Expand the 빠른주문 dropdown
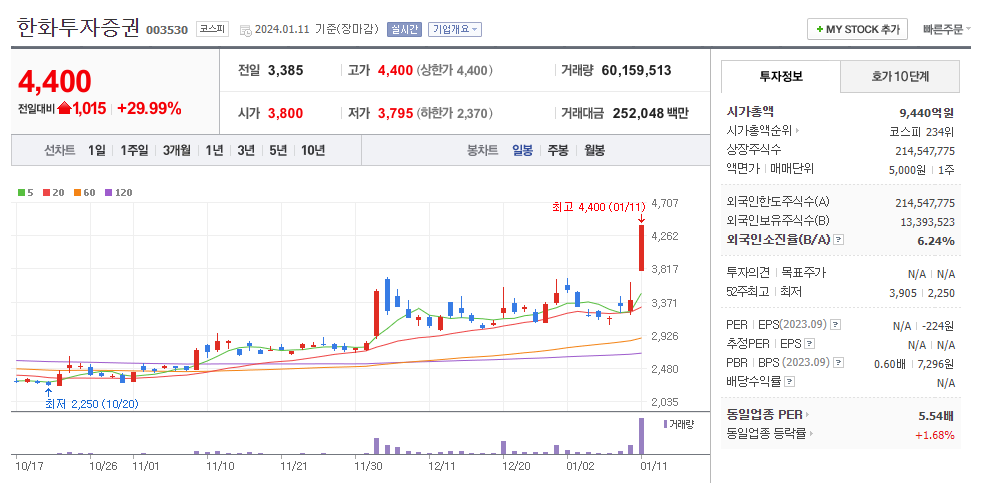The image size is (987, 483). tap(947, 29)
